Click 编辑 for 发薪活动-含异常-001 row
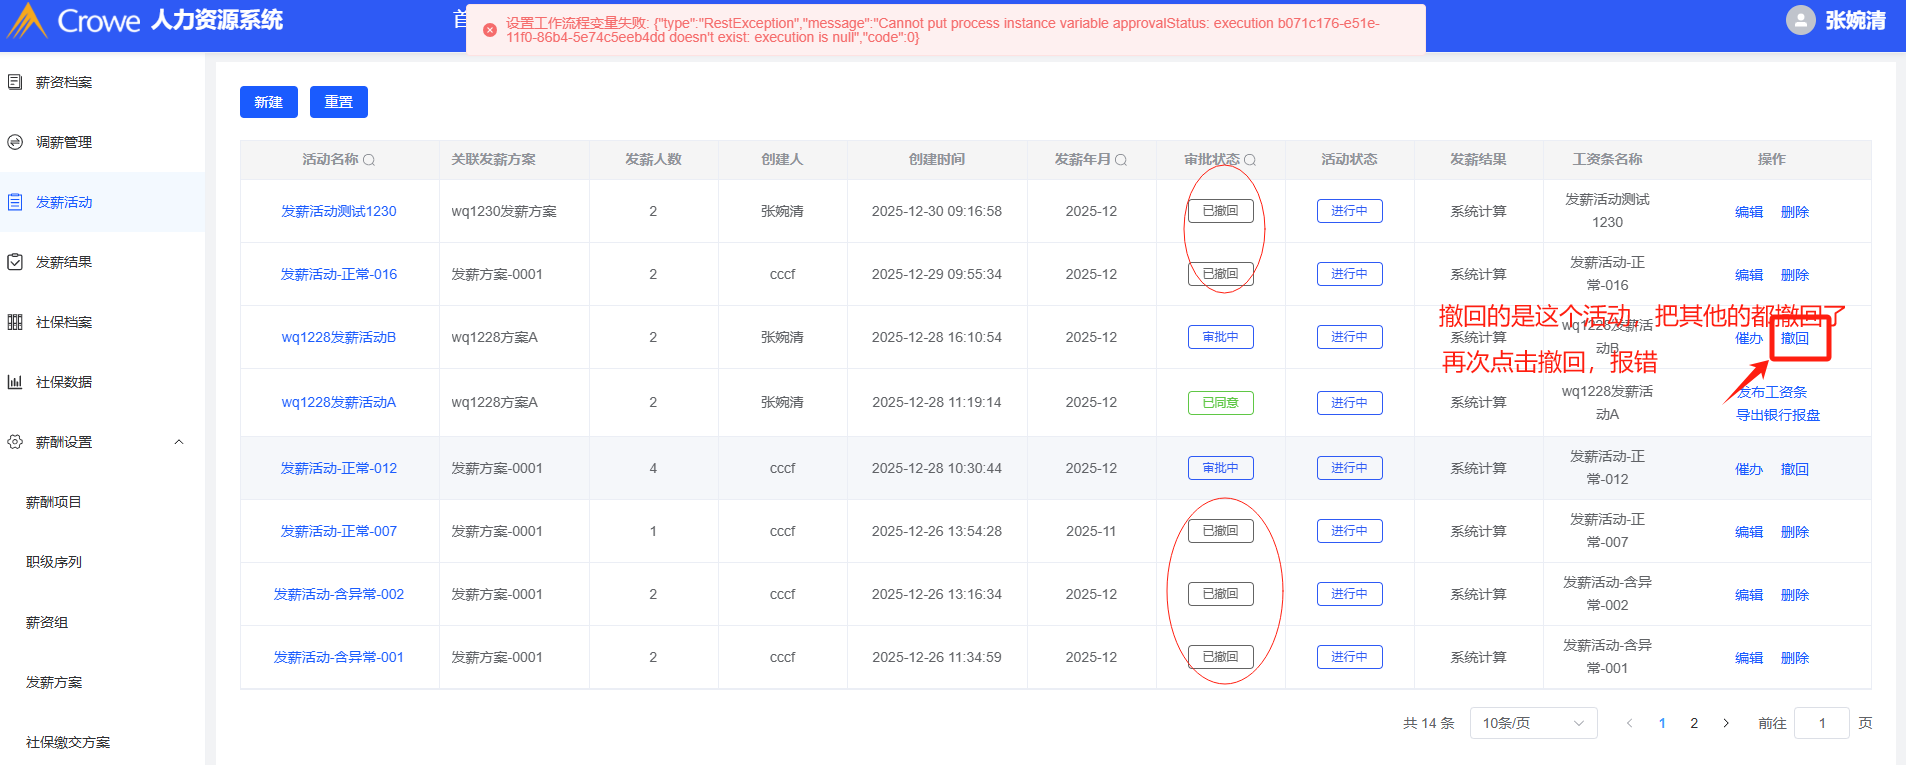 tap(1749, 658)
